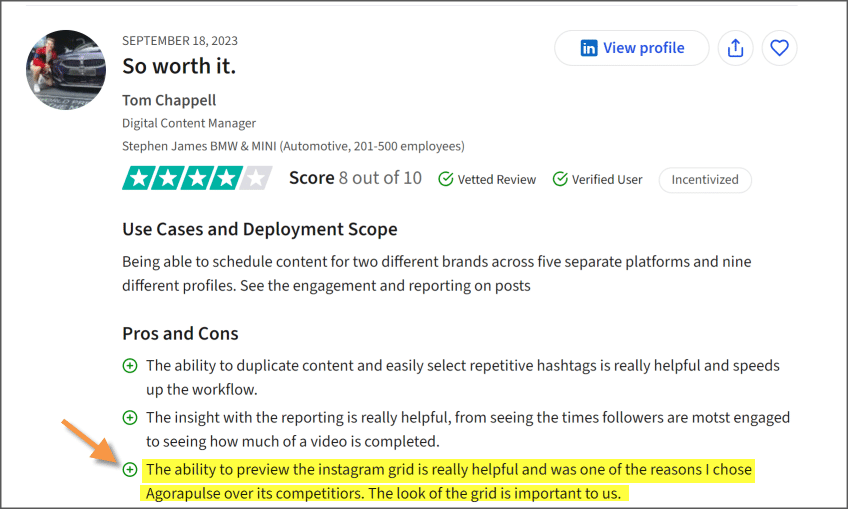
Task: Click the reviewer name Tom Chappell
Action: click(169, 100)
